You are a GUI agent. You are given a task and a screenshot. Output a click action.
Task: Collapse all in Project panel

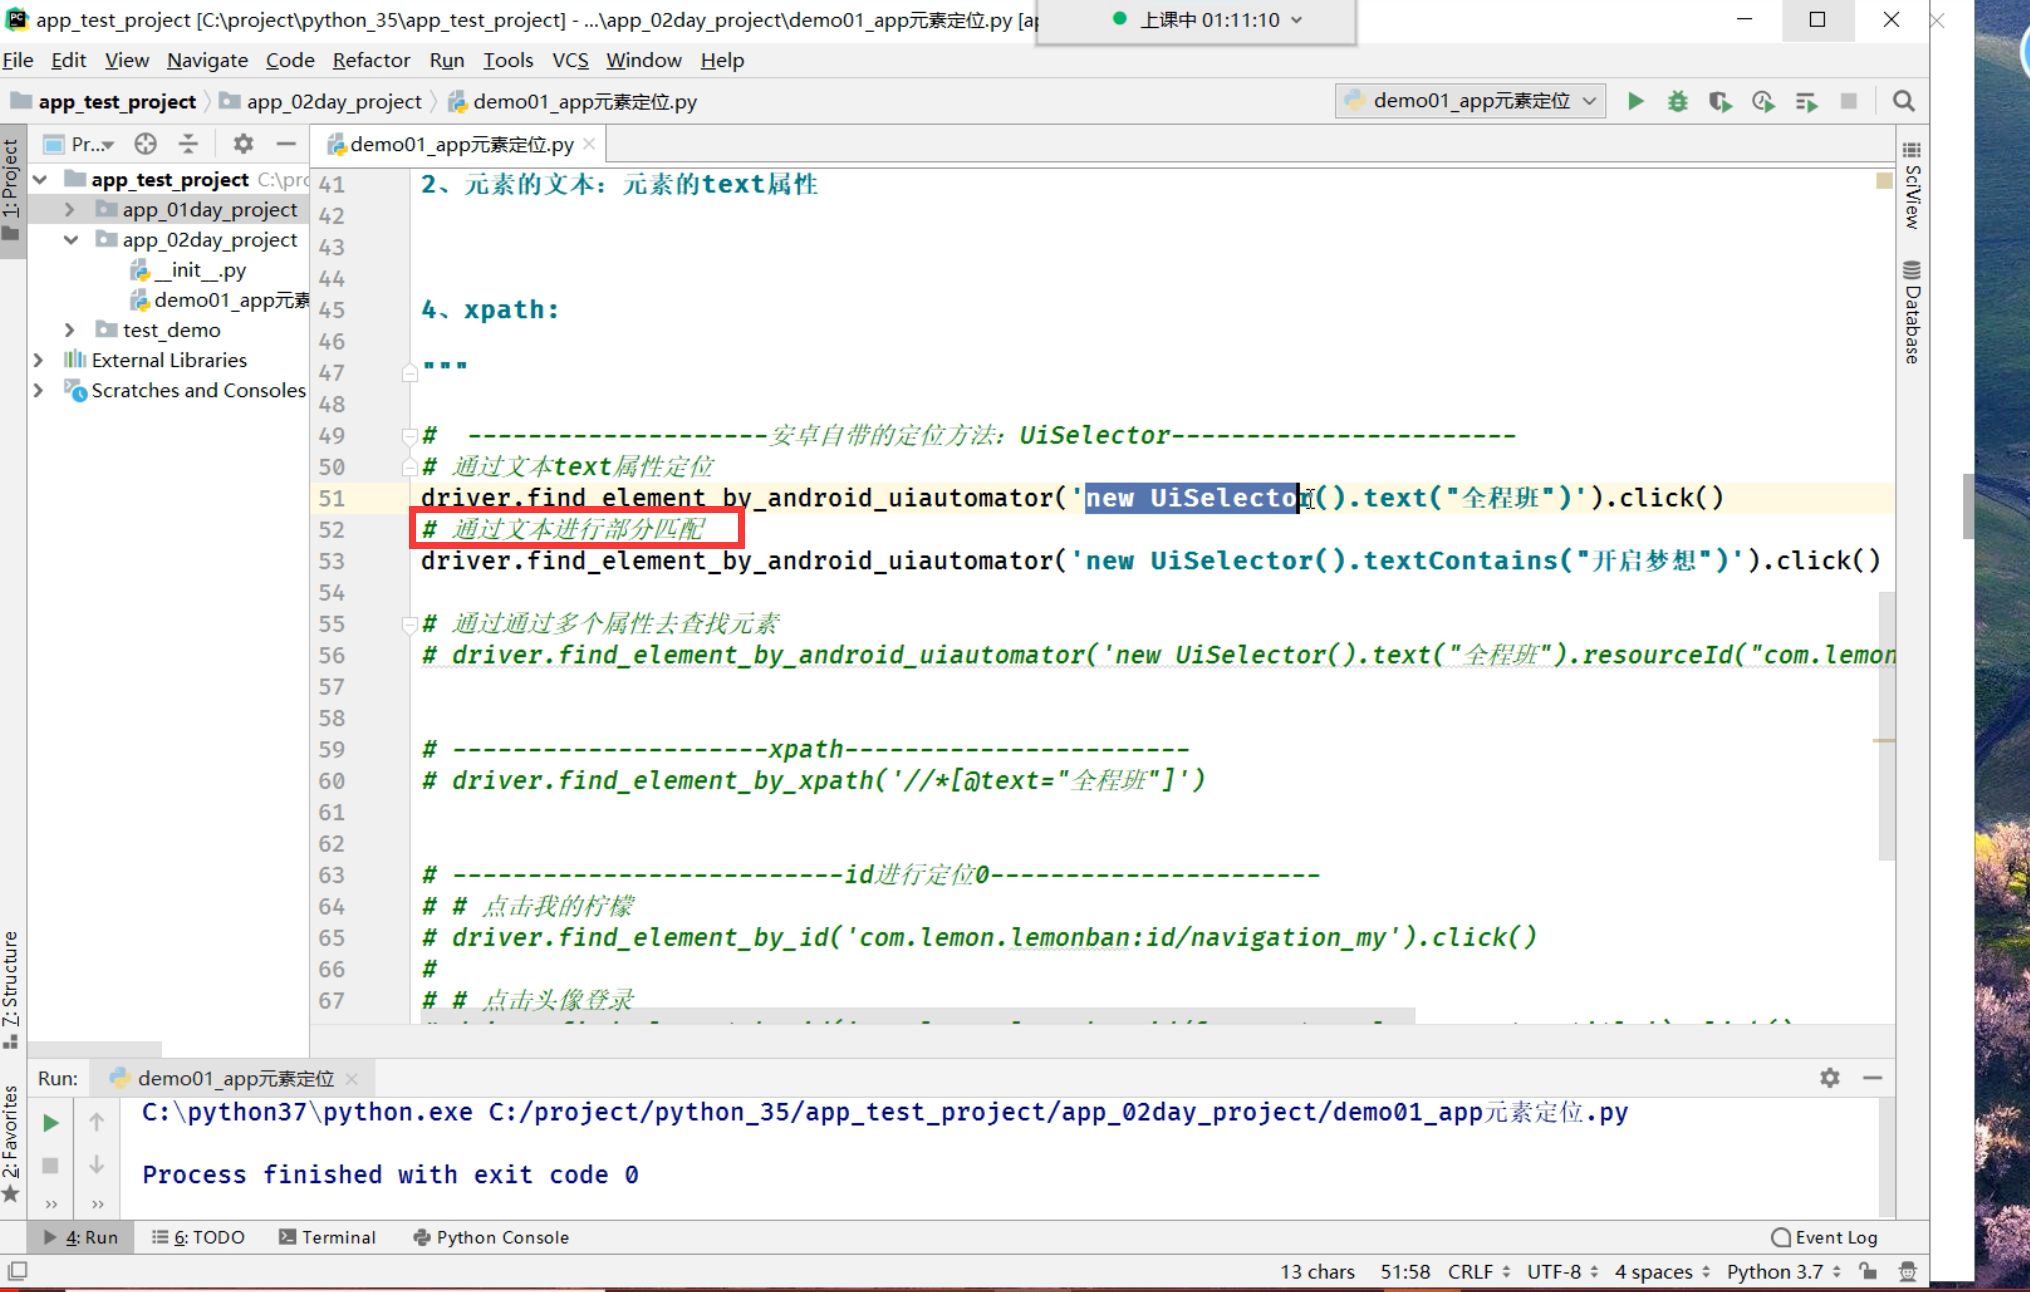click(x=188, y=144)
